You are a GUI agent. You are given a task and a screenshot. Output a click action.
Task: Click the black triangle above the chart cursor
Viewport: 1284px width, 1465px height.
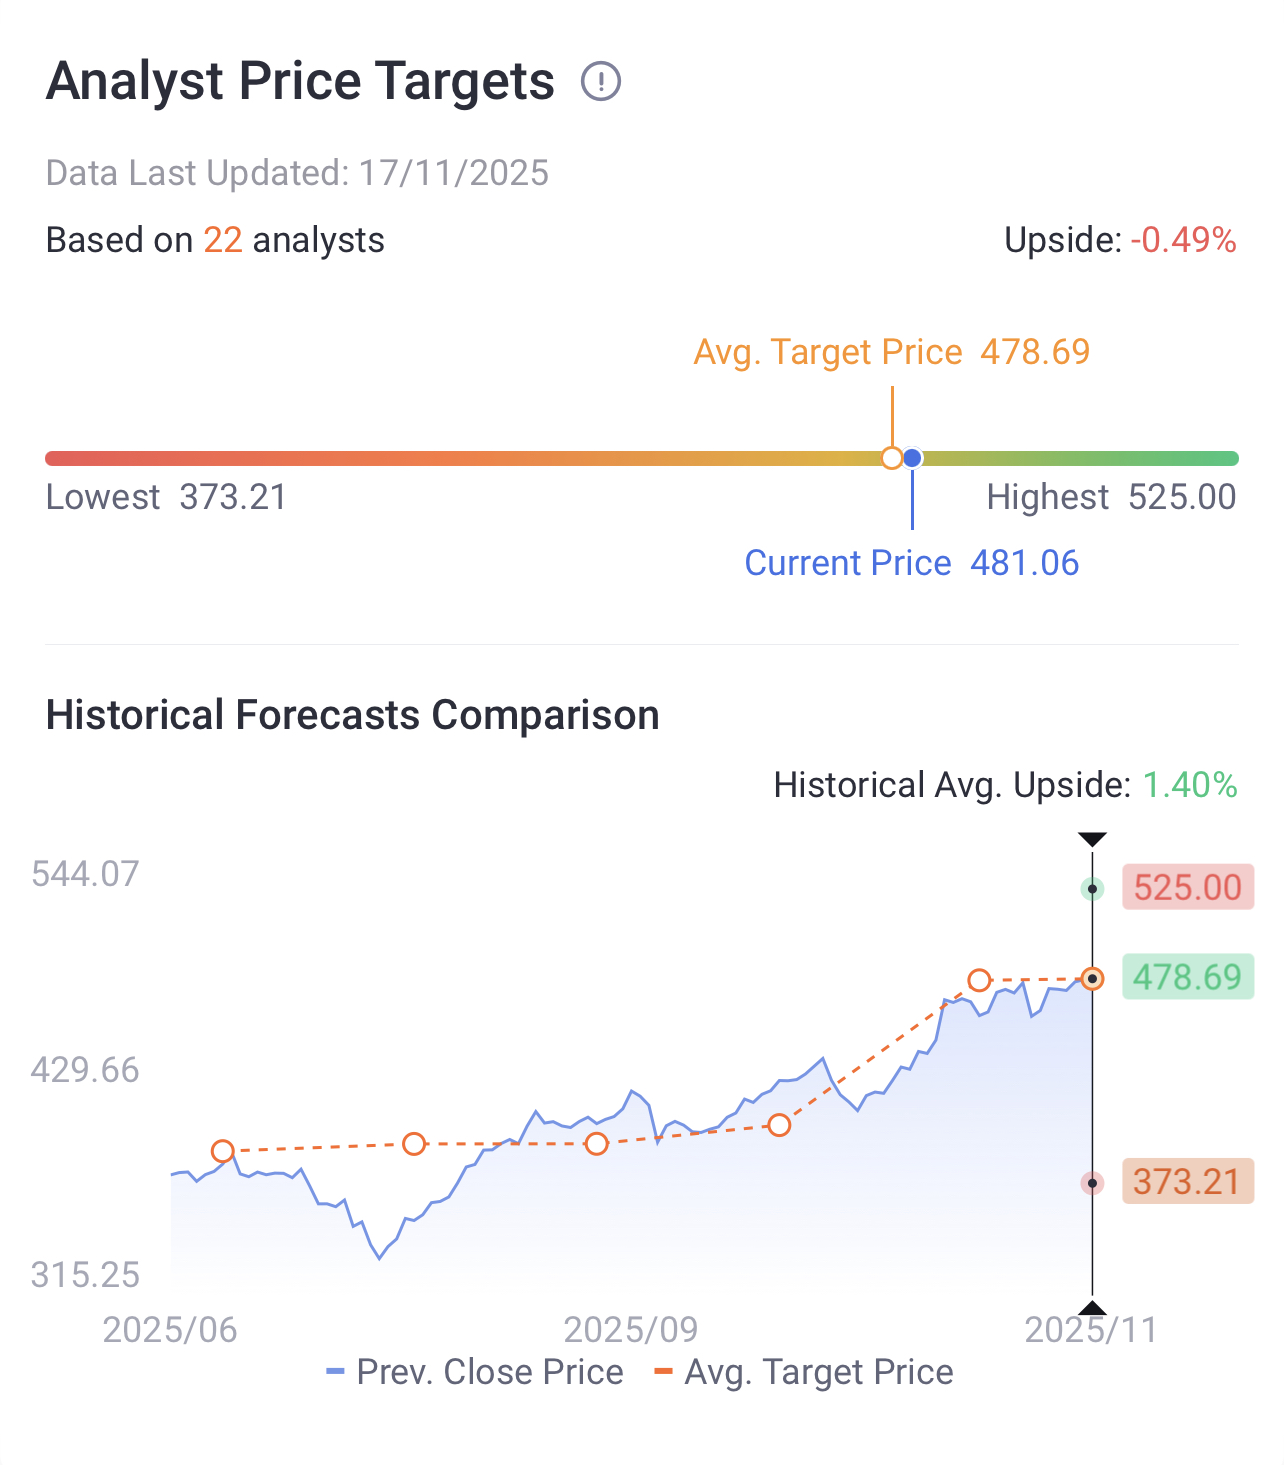point(1092,839)
